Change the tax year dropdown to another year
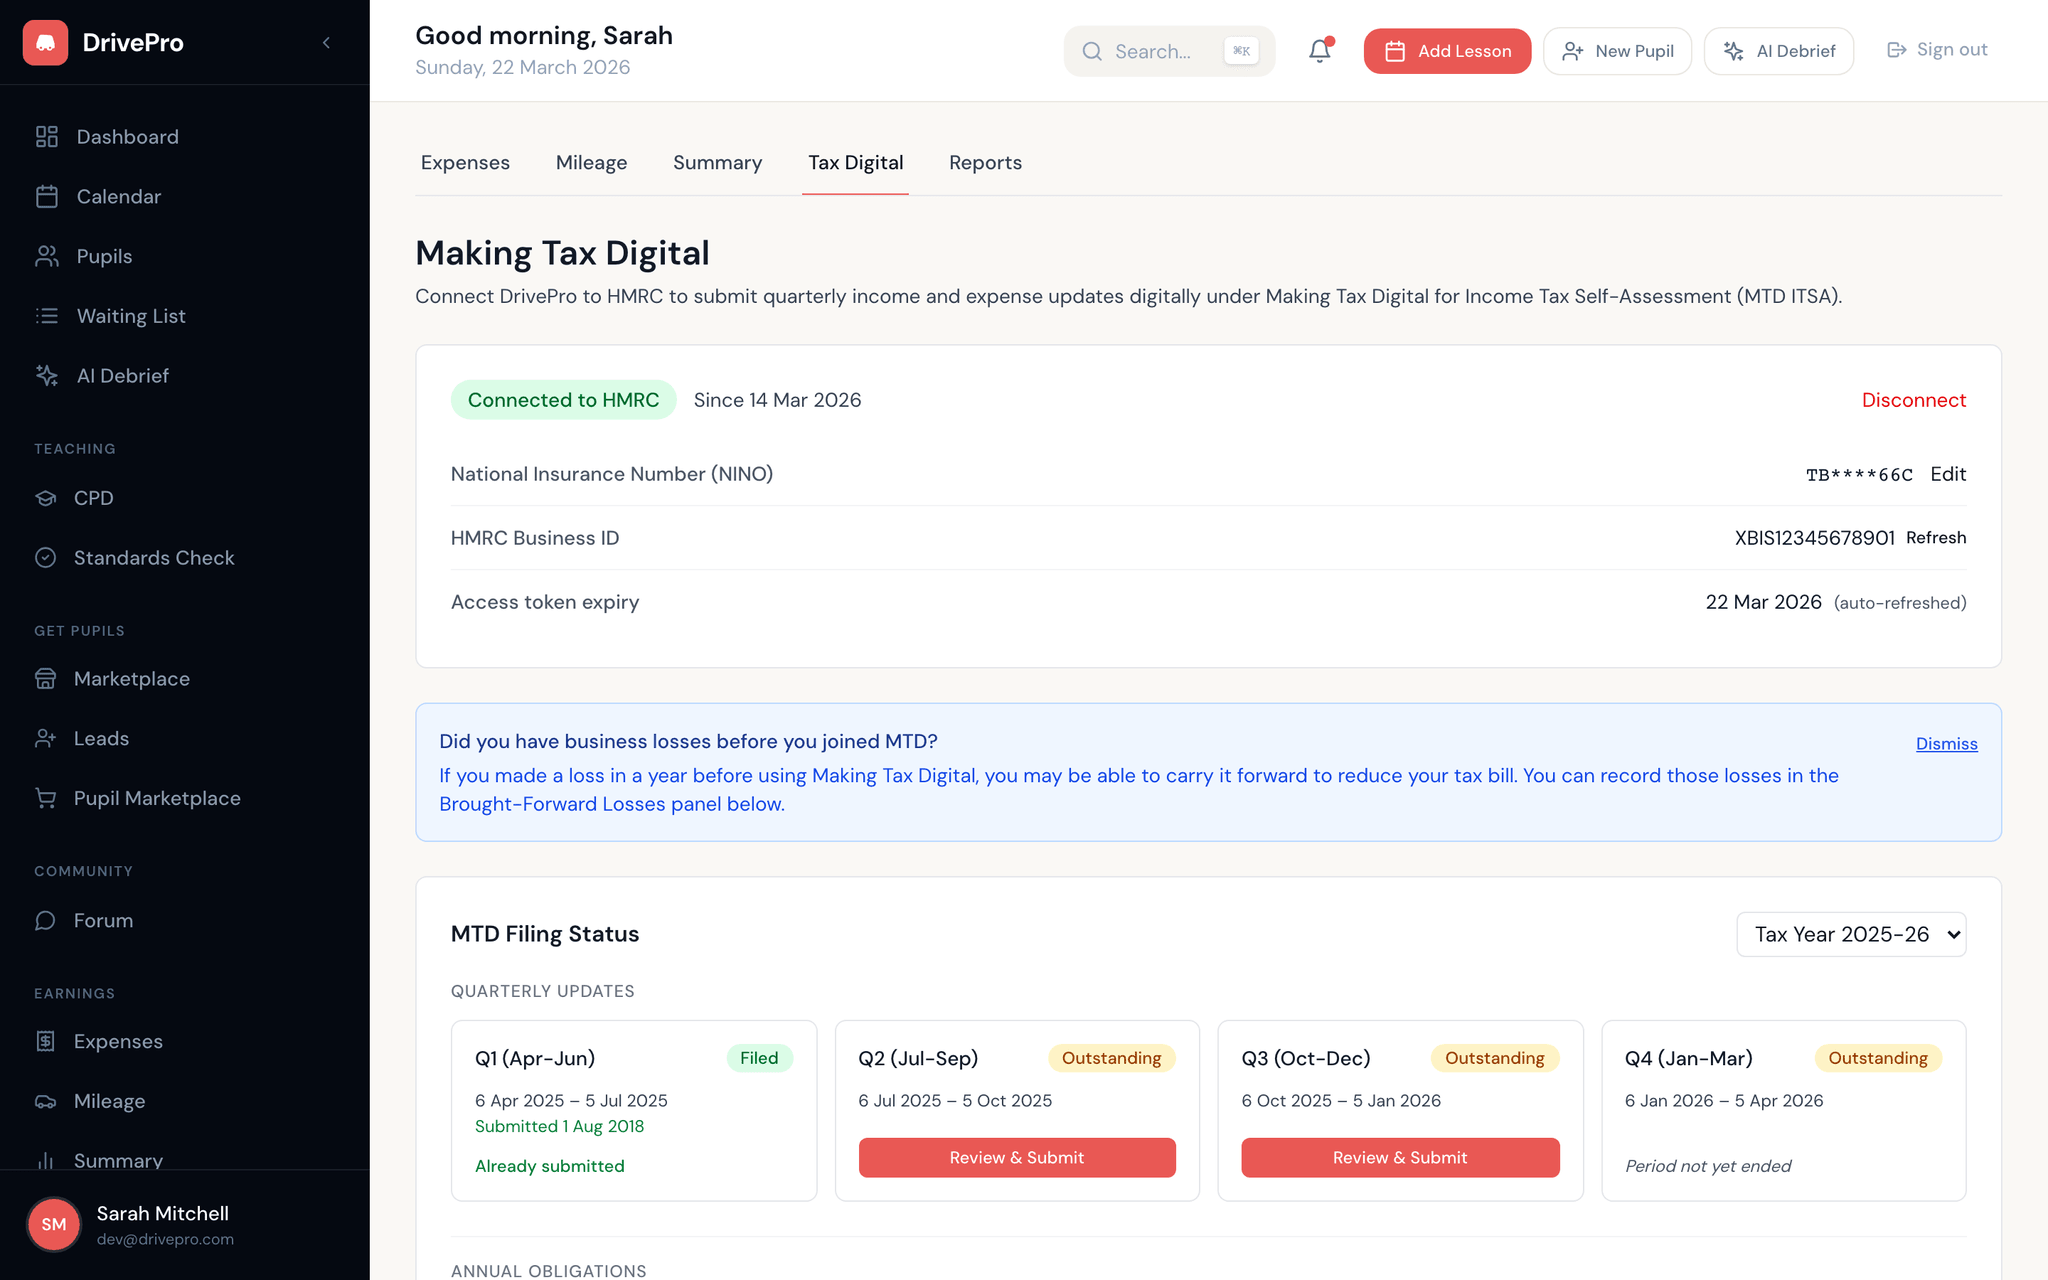 [1851, 934]
